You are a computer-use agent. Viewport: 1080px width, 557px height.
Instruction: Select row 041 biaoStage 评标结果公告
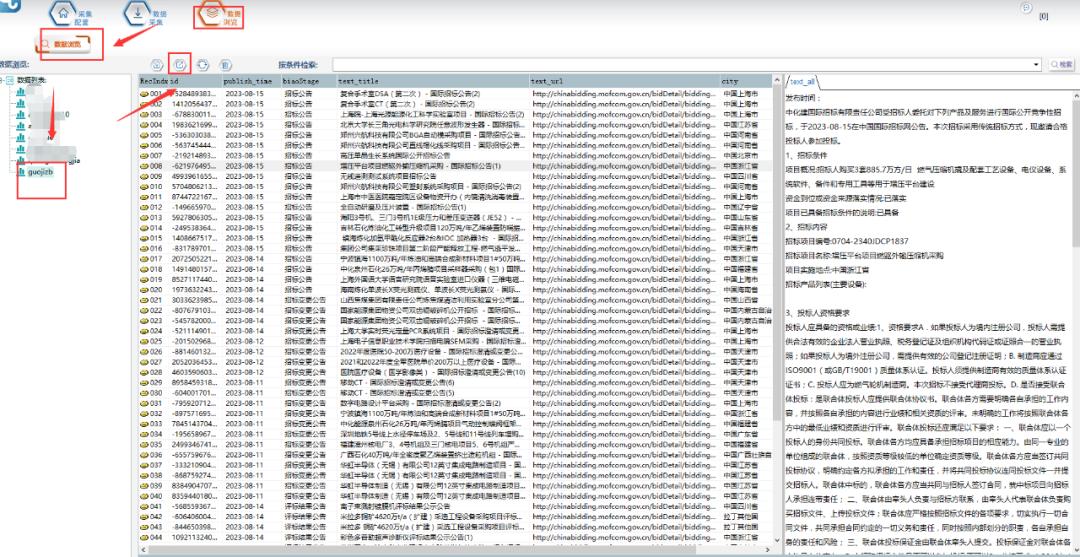[x=304, y=507]
